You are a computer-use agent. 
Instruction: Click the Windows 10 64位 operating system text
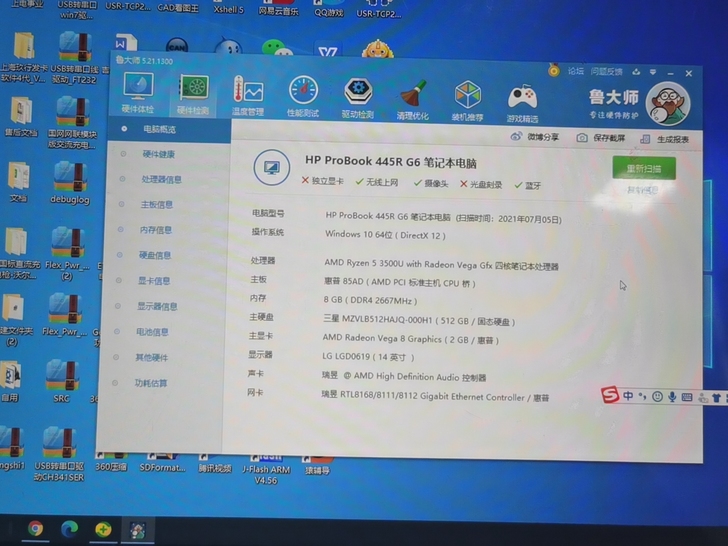[385, 235]
